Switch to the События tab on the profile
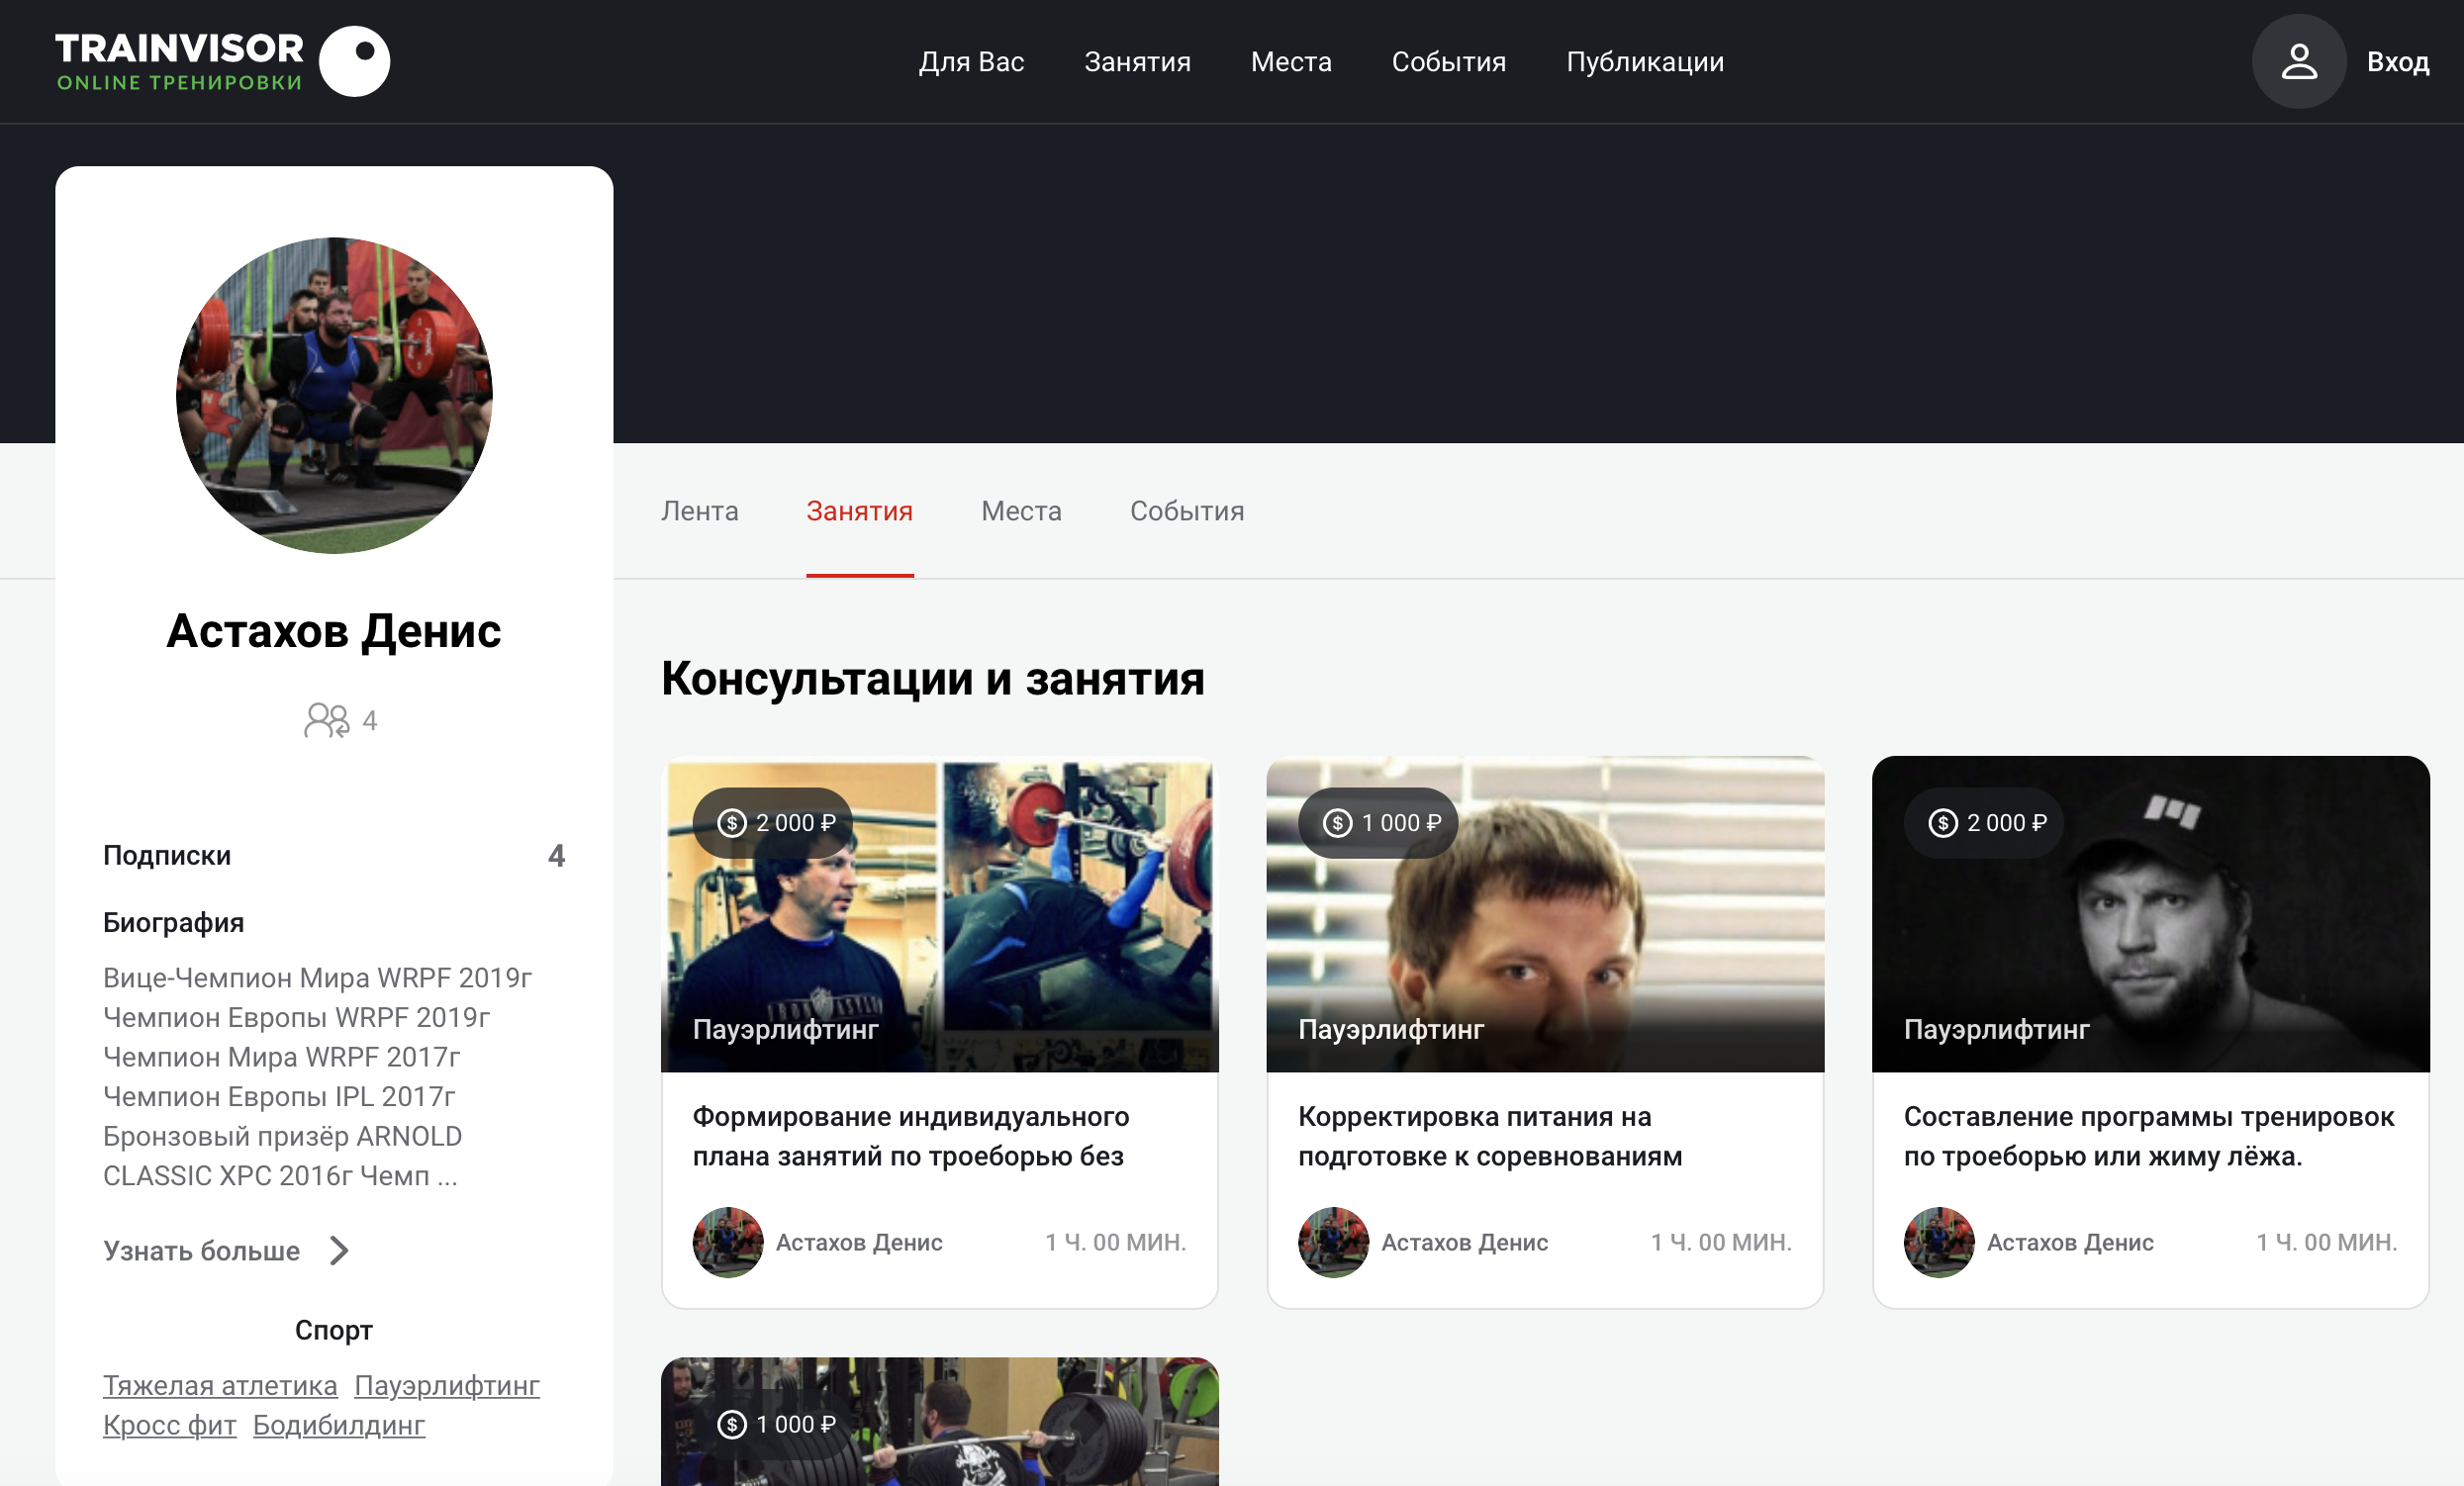2464x1486 pixels. 1186,511
